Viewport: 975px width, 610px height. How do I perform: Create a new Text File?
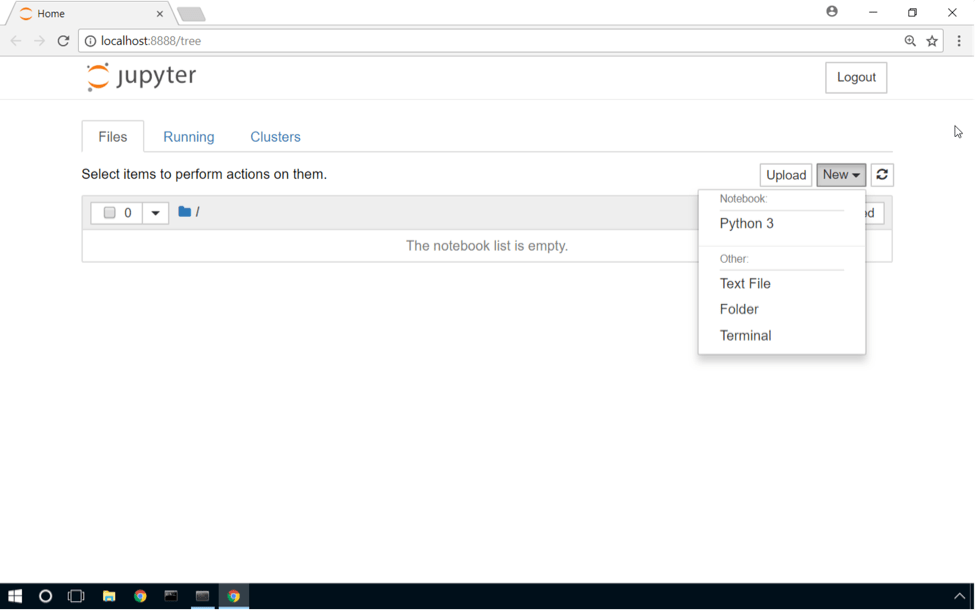(745, 284)
